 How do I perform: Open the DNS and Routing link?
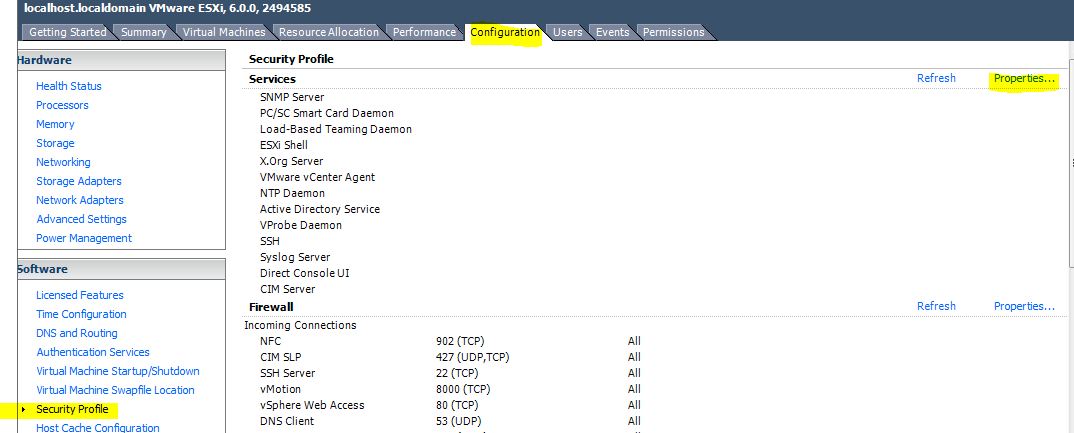pyautogui.click(x=77, y=333)
